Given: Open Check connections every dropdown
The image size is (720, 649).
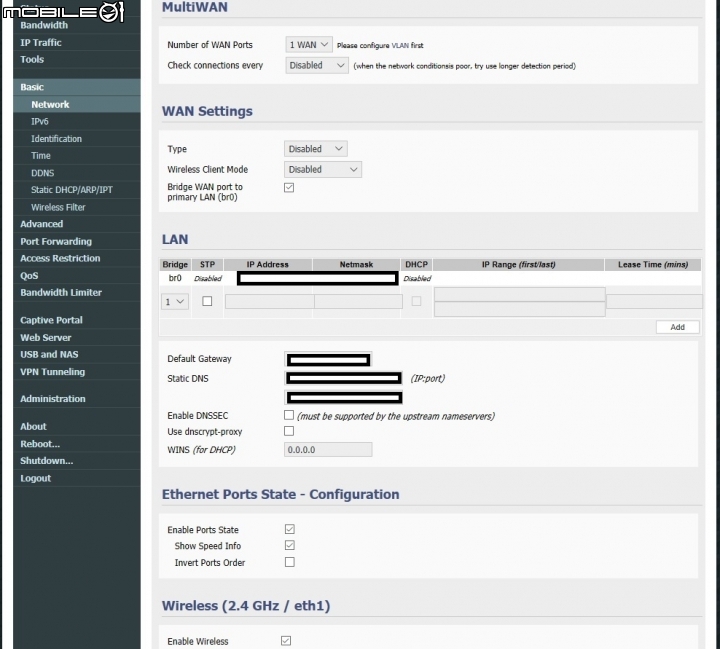Looking at the screenshot, I should coord(317,65).
